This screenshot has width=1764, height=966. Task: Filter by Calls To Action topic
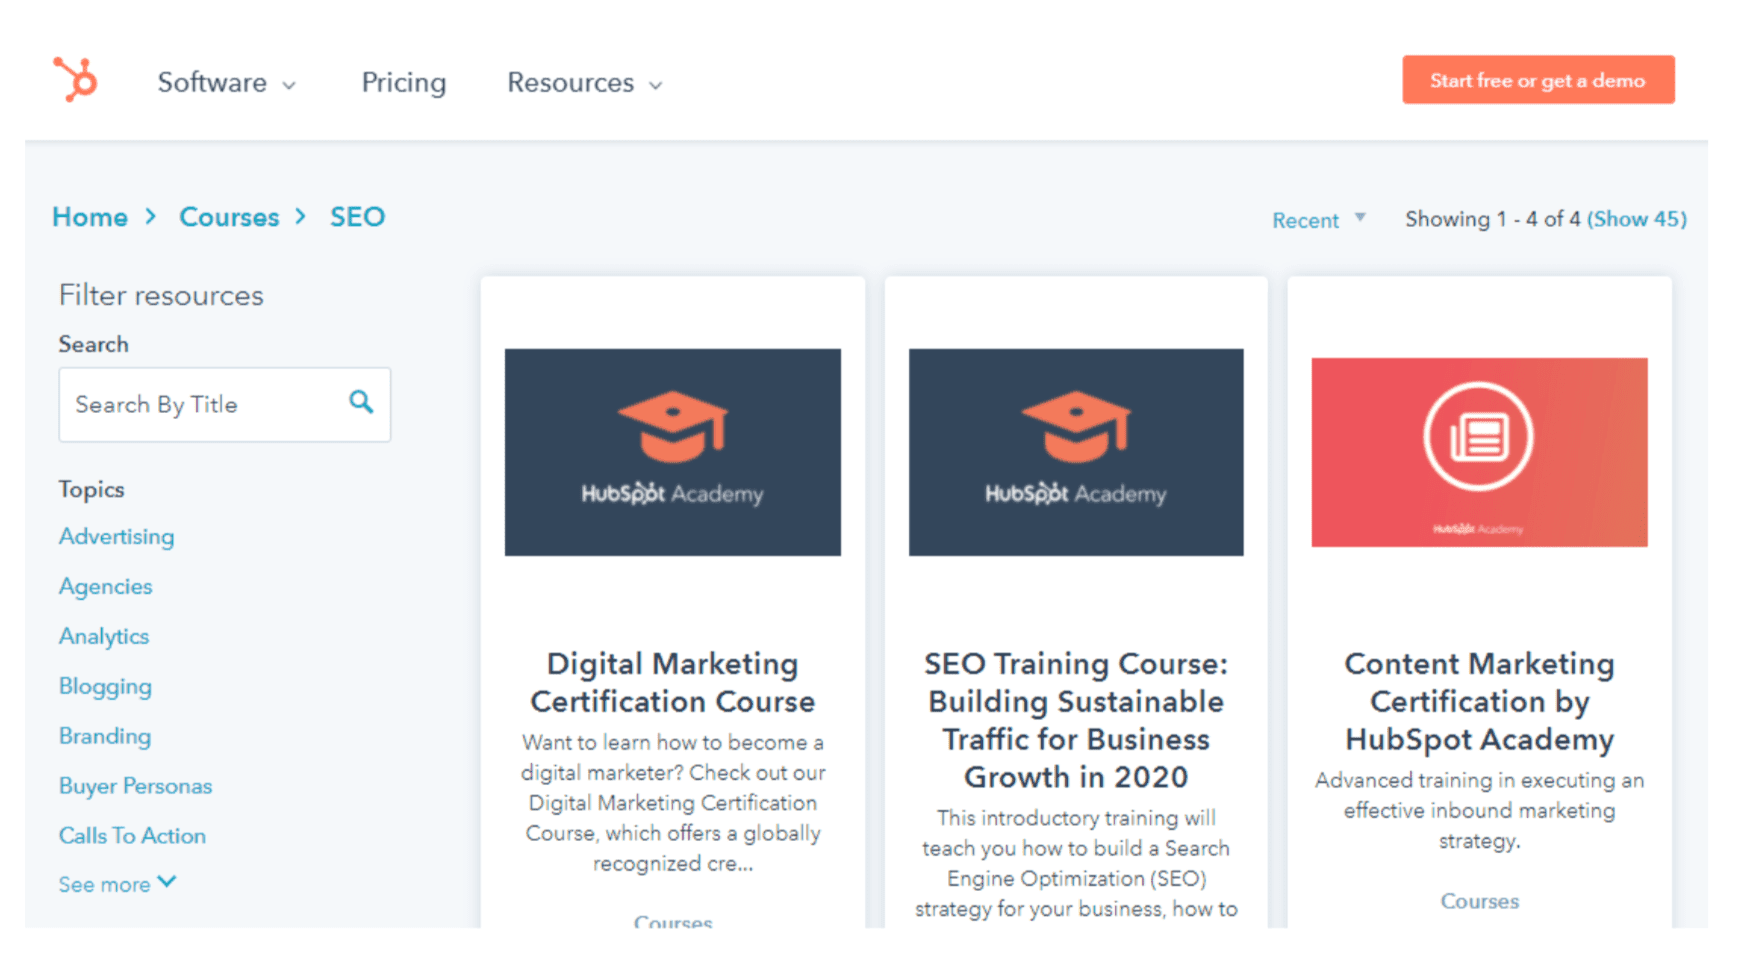tap(132, 836)
